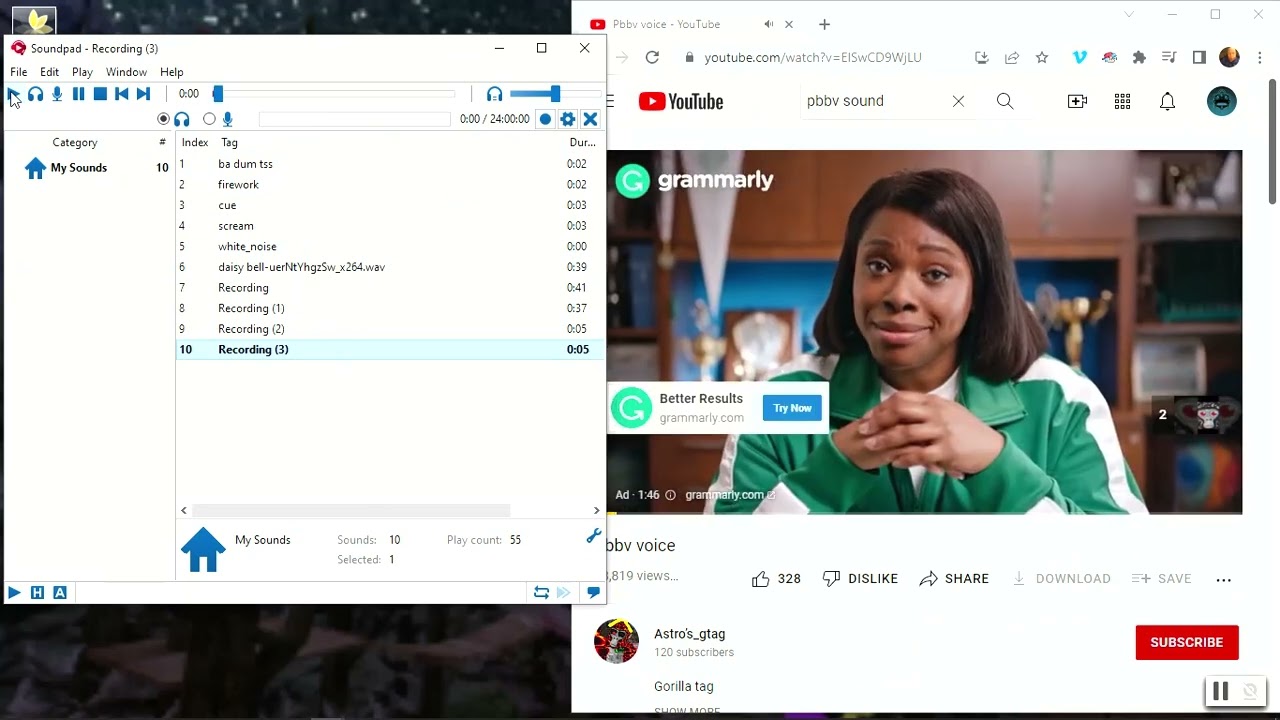Open the YouTube Create video icon
1280x720 pixels.
click(x=1077, y=101)
